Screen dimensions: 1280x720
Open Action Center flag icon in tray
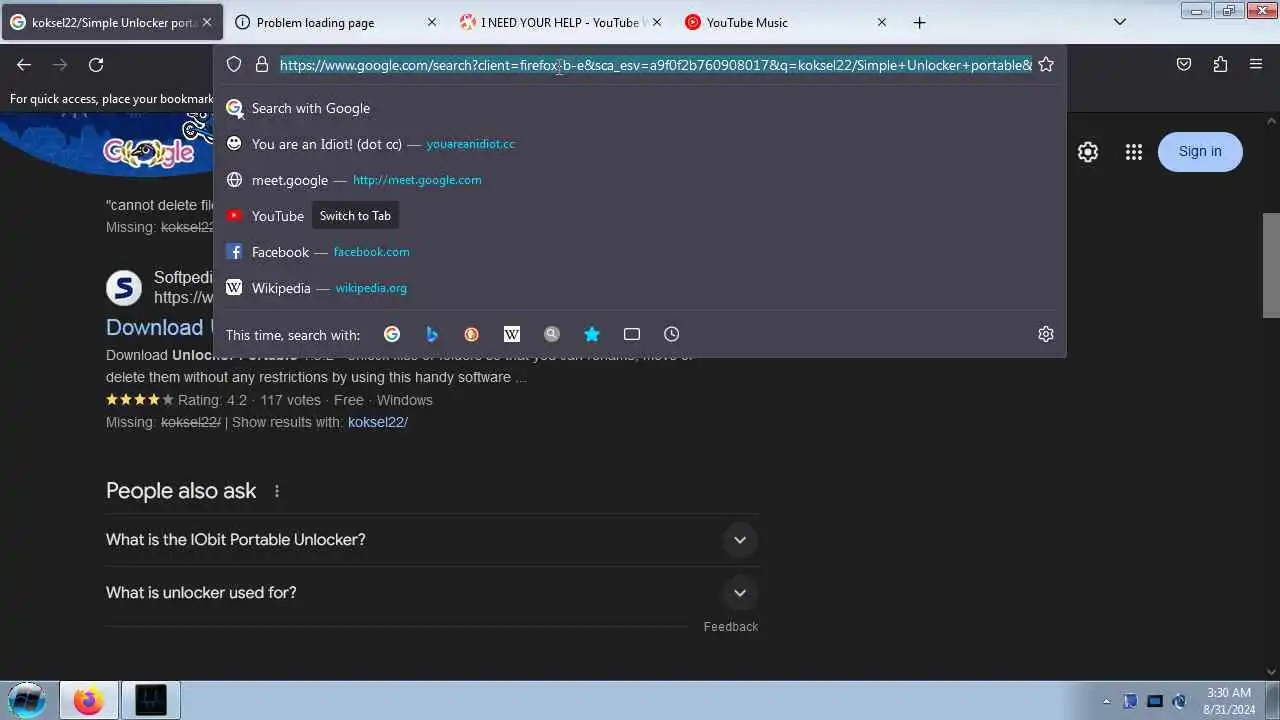1130,701
